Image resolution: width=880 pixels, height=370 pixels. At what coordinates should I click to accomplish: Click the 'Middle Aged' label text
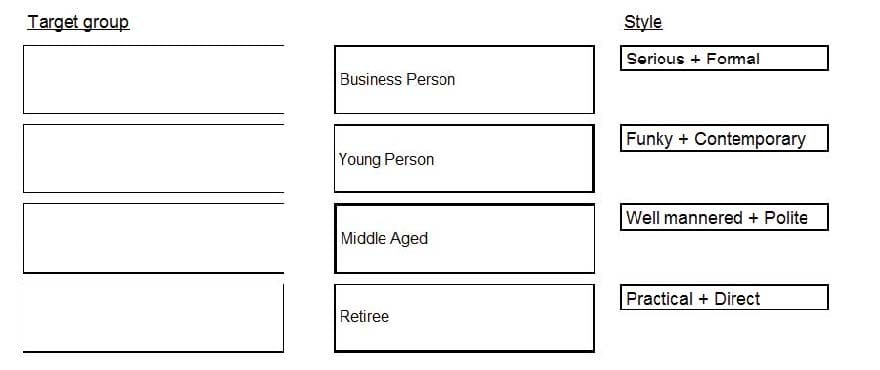point(384,239)
